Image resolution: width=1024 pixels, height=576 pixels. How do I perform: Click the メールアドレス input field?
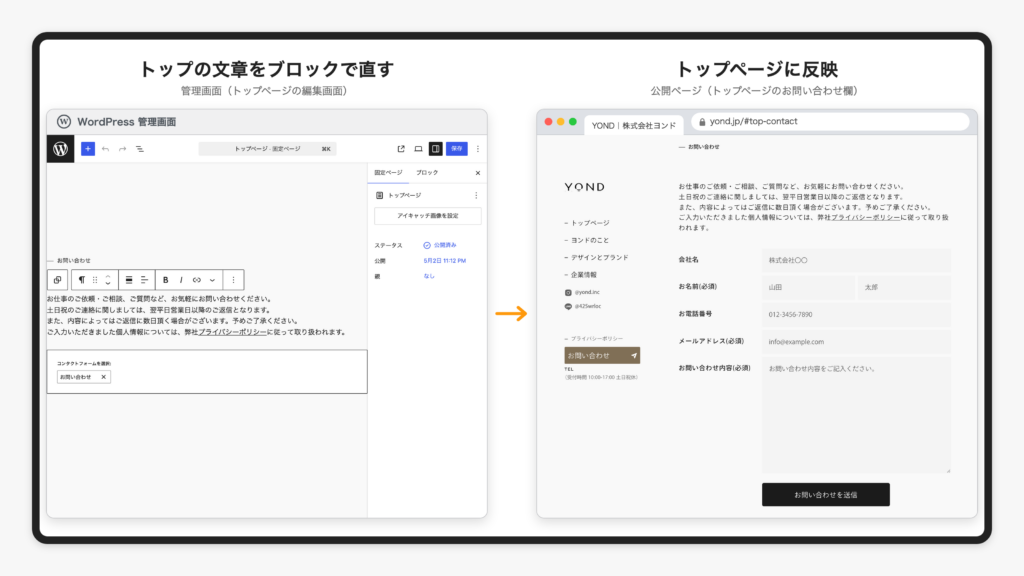[x=856, y=342]
